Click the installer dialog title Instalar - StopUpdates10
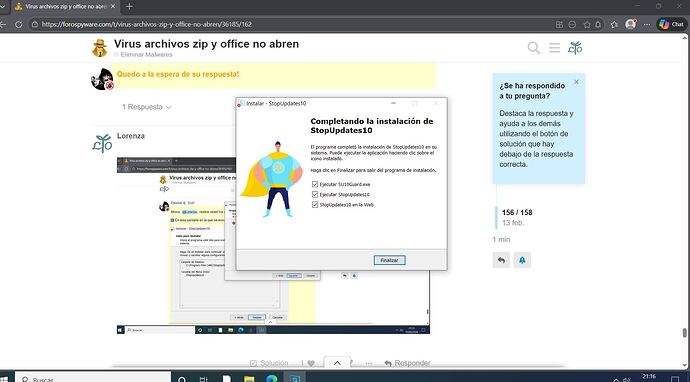The width and height of the screenshot is (690, 382). point(276,103)
